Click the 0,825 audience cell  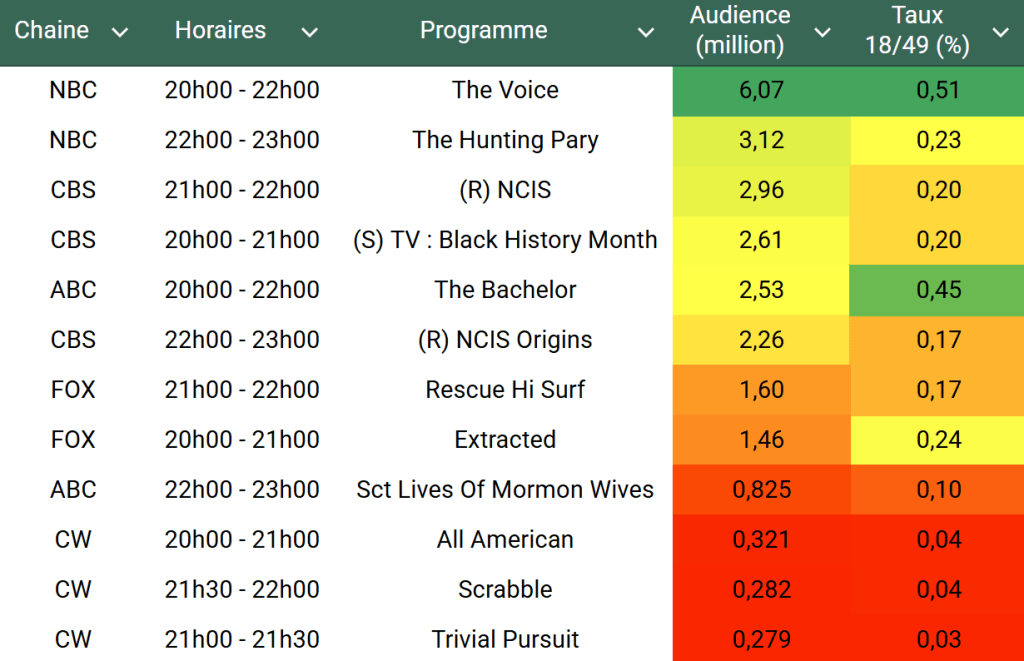761,489
